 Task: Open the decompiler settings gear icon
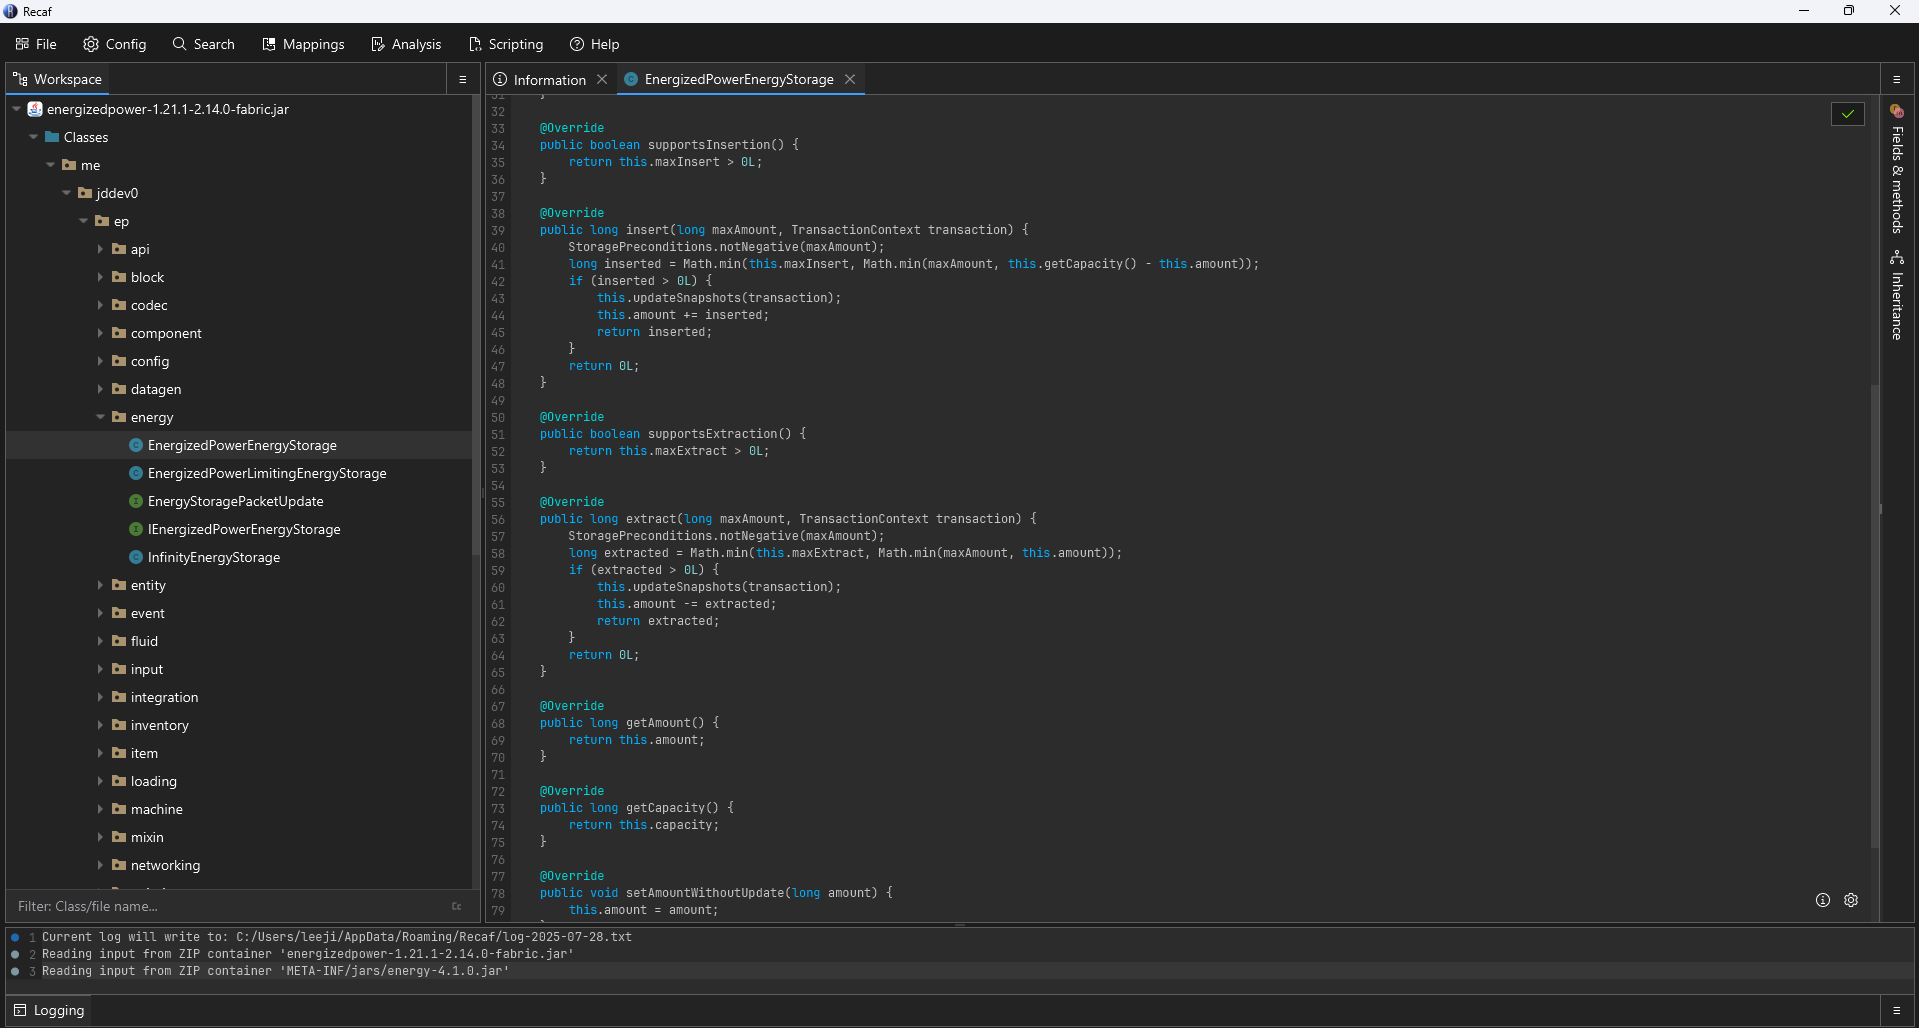(x=1851, y=900)
